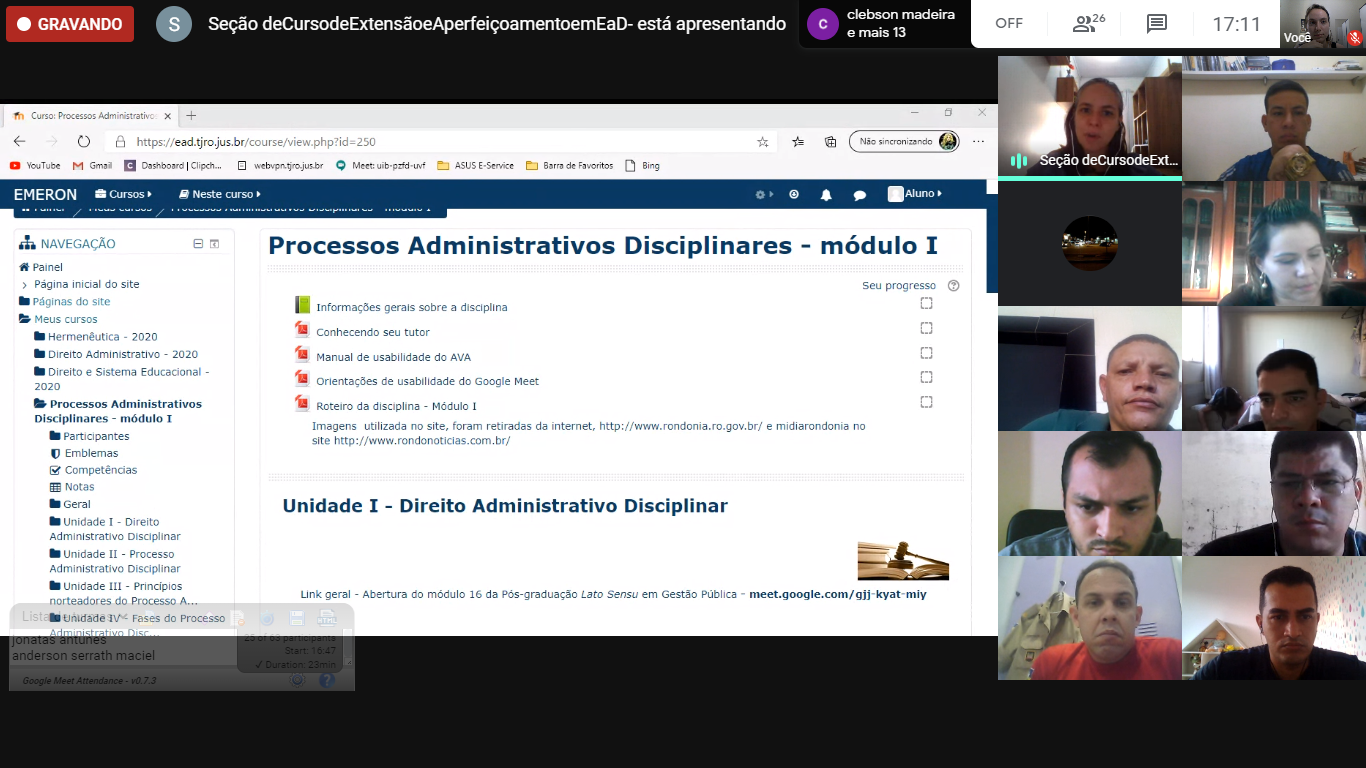Open the Google Meet chat icon

[x=1157, y=24]
